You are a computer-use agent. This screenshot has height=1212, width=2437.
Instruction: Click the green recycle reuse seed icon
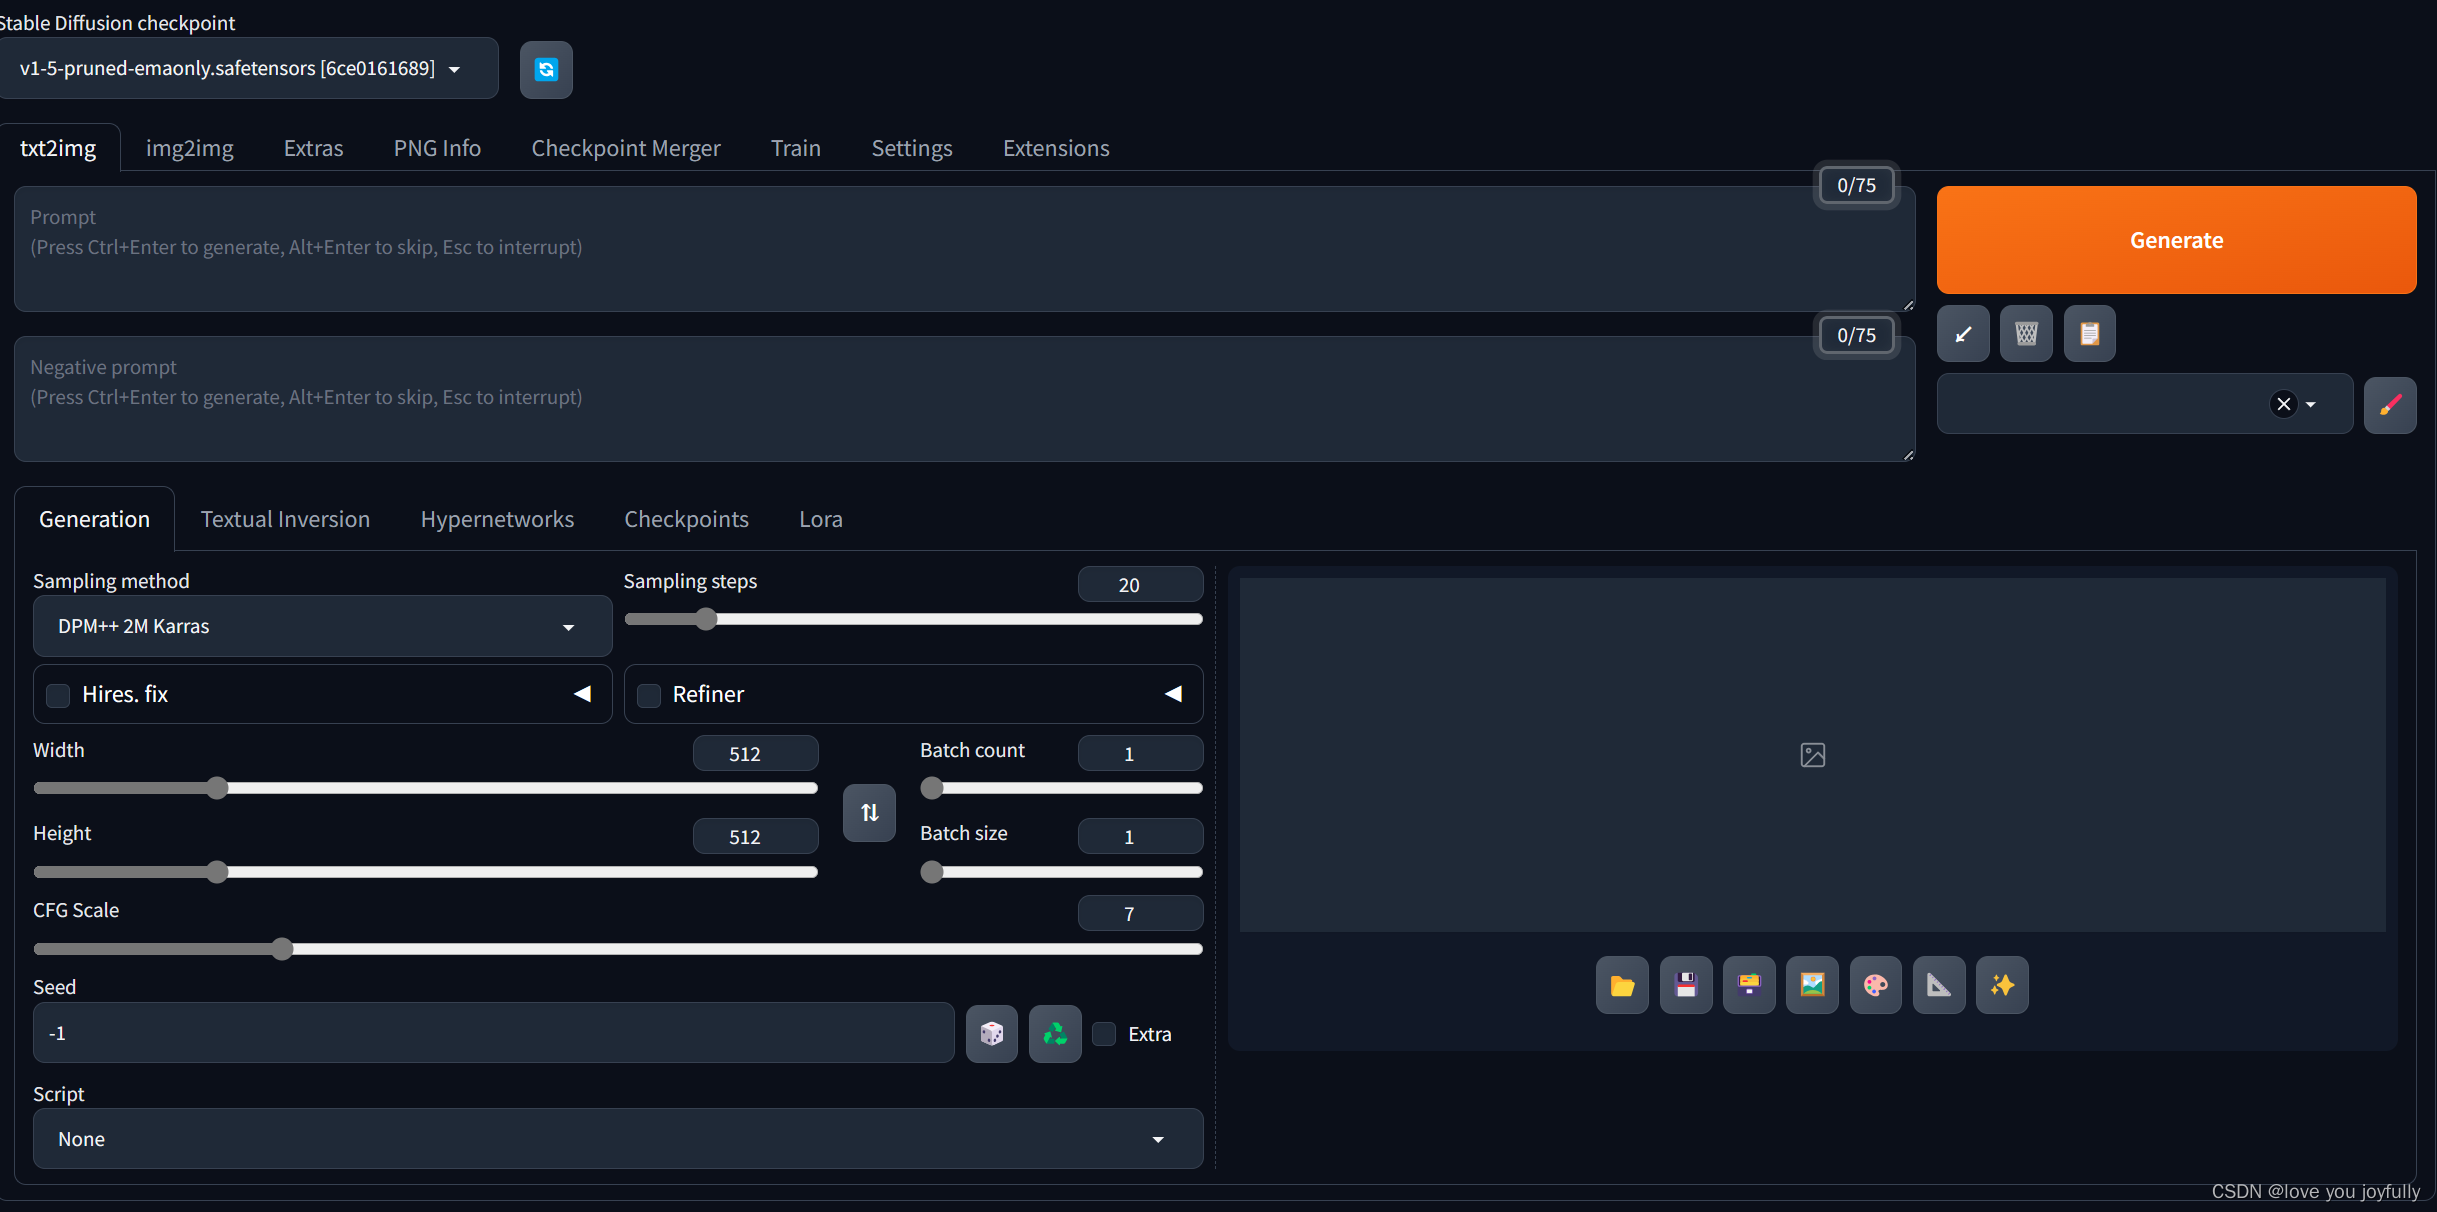[1055, 1033]
